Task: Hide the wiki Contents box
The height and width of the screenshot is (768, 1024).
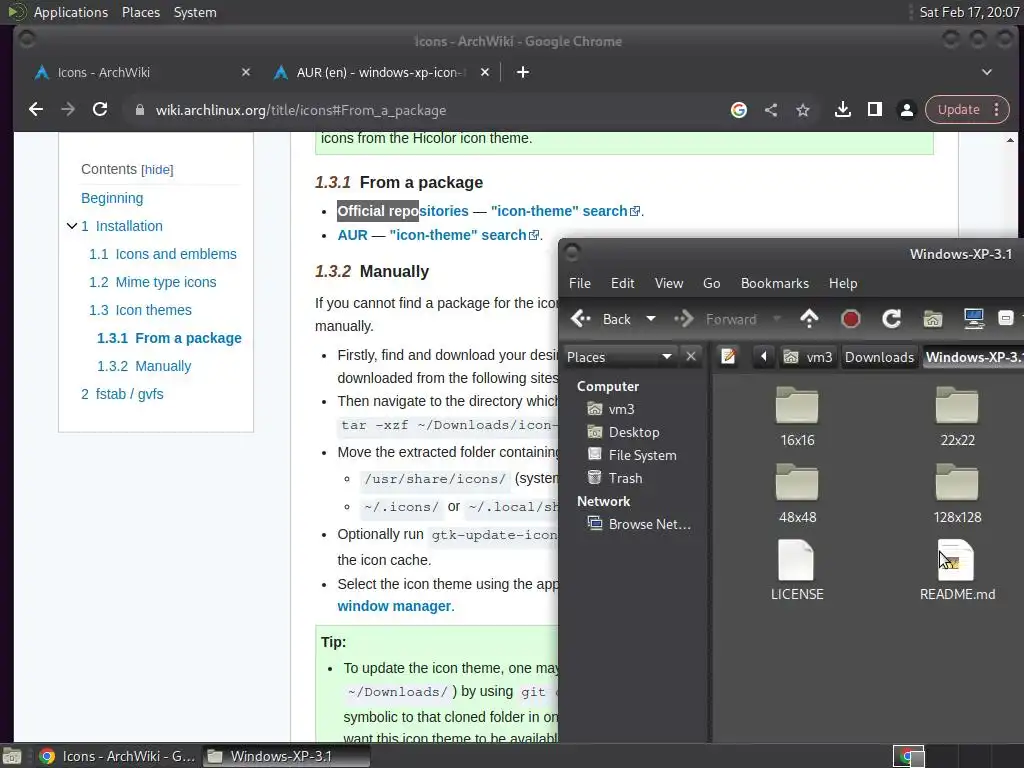Action: pyautogui.click(x=157, y=170)
